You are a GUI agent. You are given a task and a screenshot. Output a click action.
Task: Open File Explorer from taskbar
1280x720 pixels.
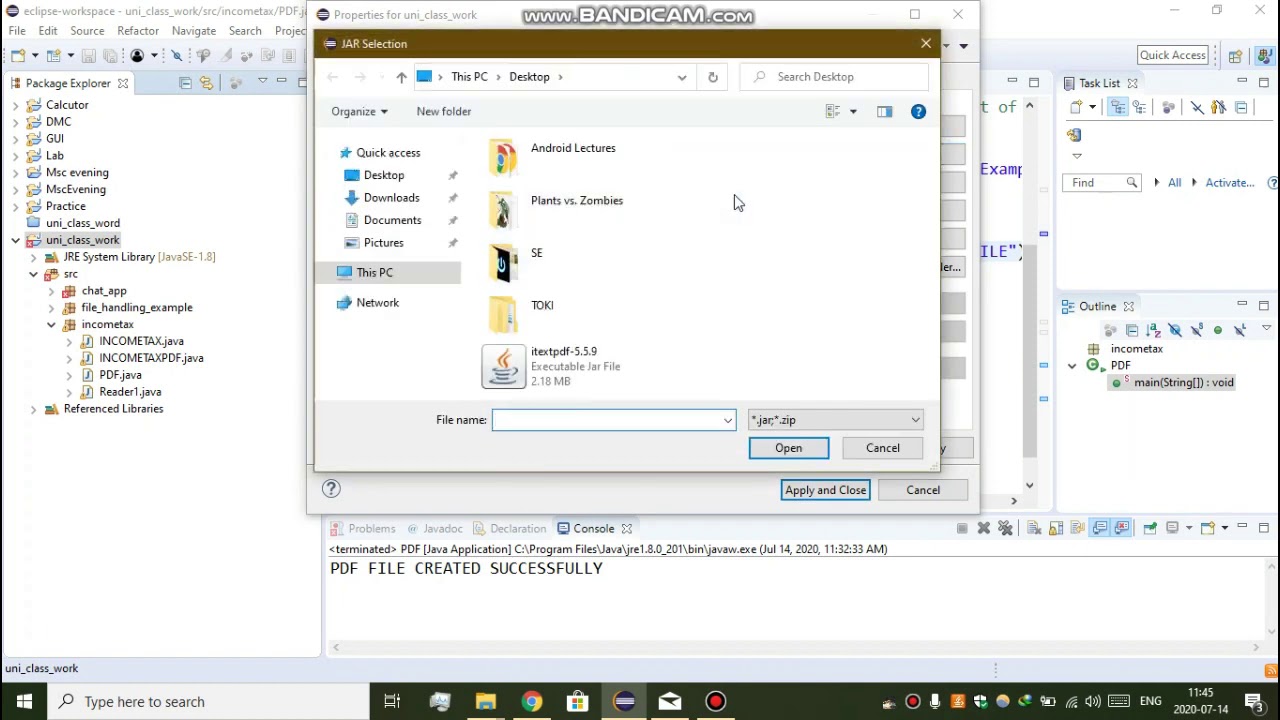pos(486,701)
